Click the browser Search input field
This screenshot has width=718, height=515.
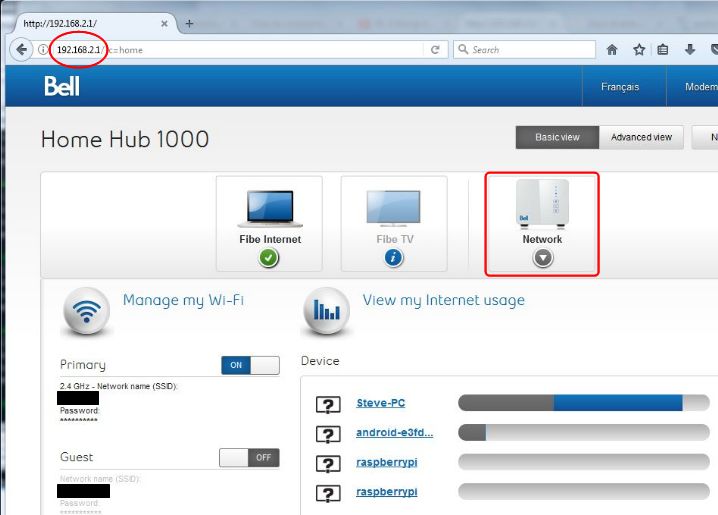point(524,49)
